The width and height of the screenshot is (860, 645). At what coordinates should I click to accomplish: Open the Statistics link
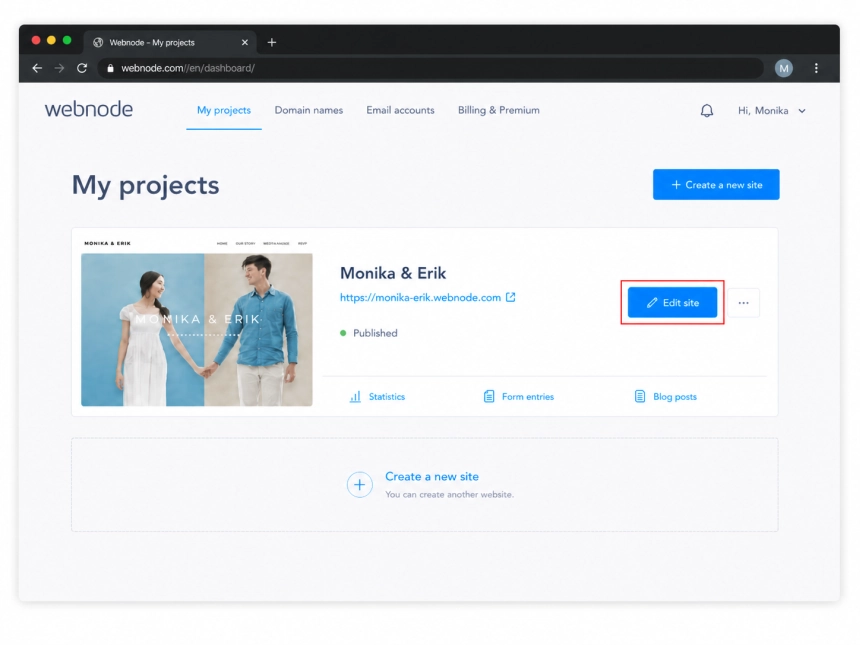[387, 397]
